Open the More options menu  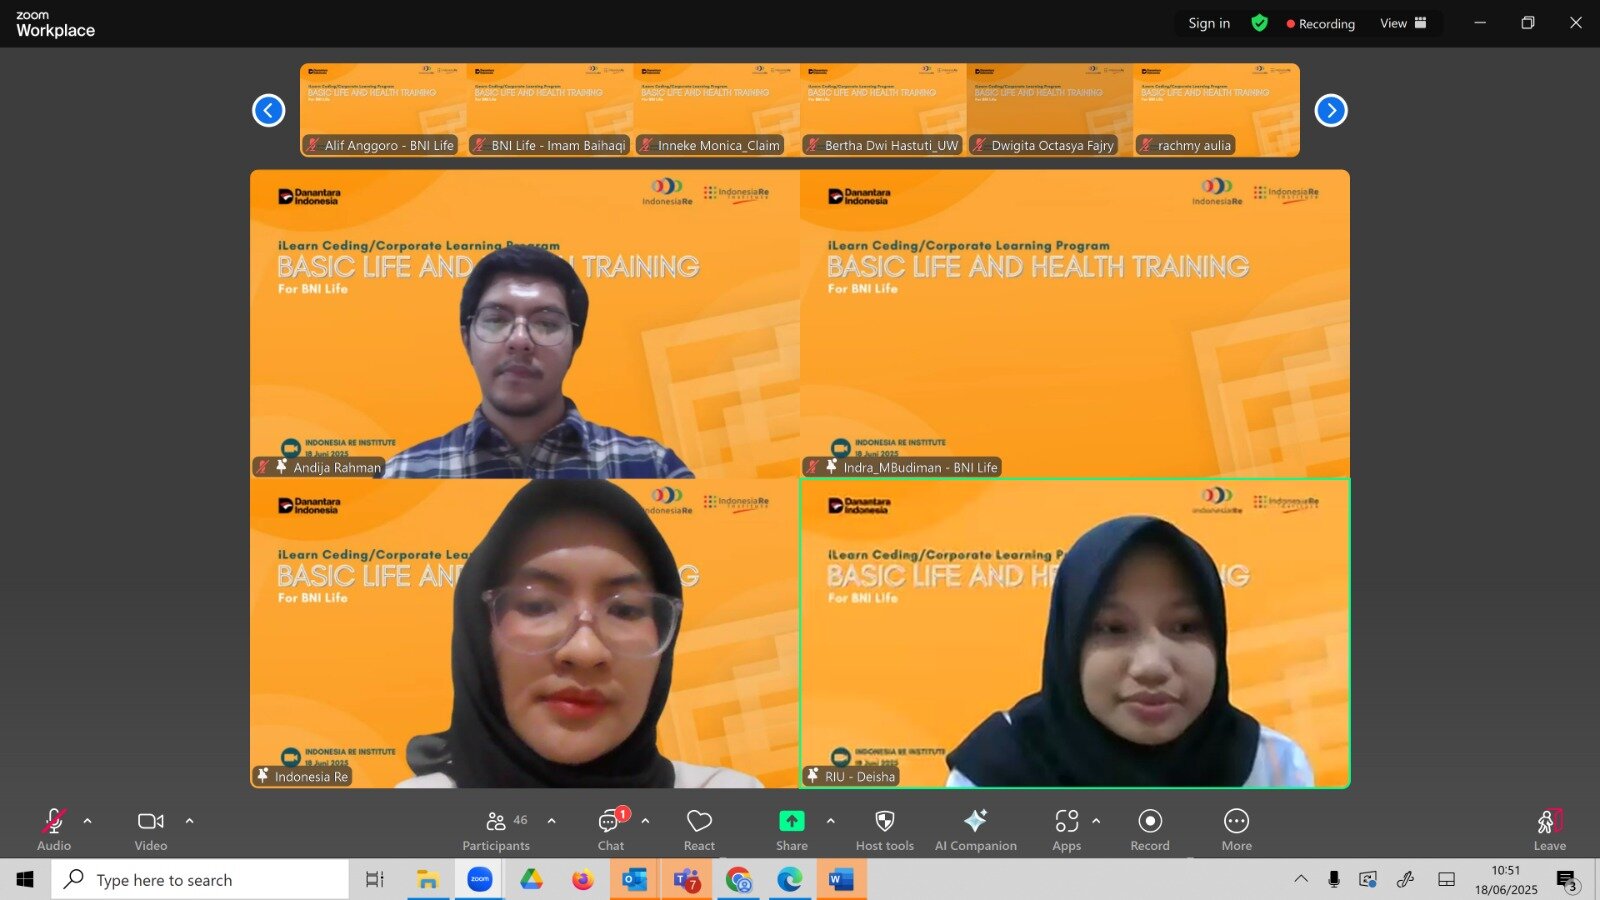click(1237, 830)
